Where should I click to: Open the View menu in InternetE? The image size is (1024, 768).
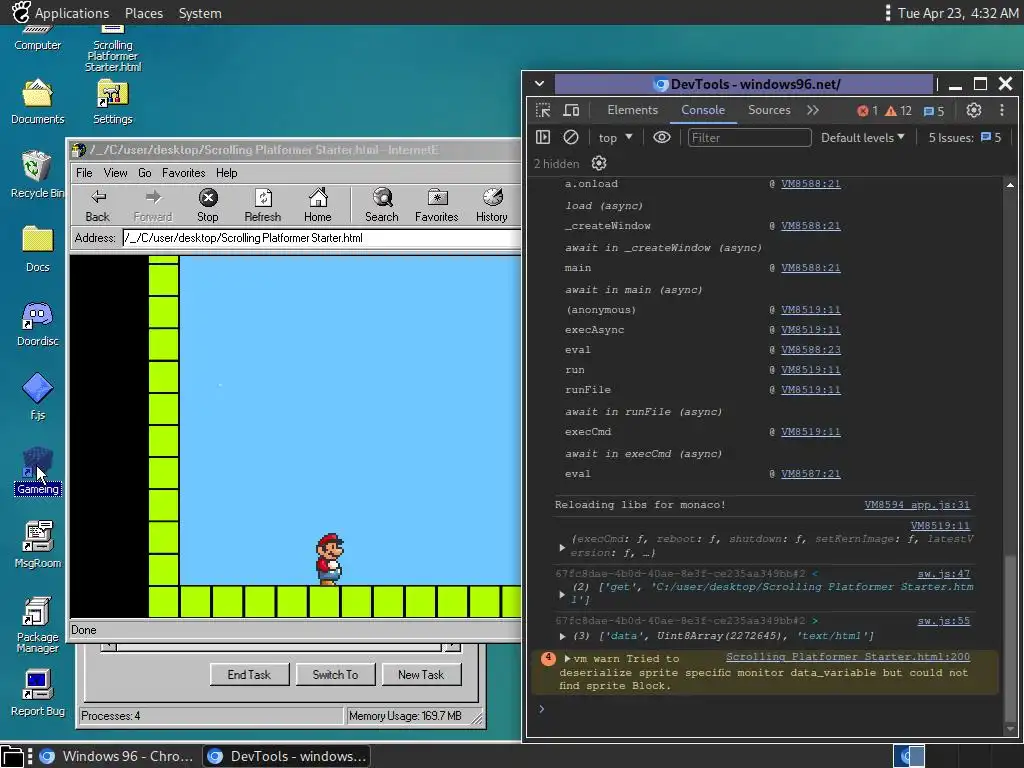pyautogui.click(x=116, y=173)
